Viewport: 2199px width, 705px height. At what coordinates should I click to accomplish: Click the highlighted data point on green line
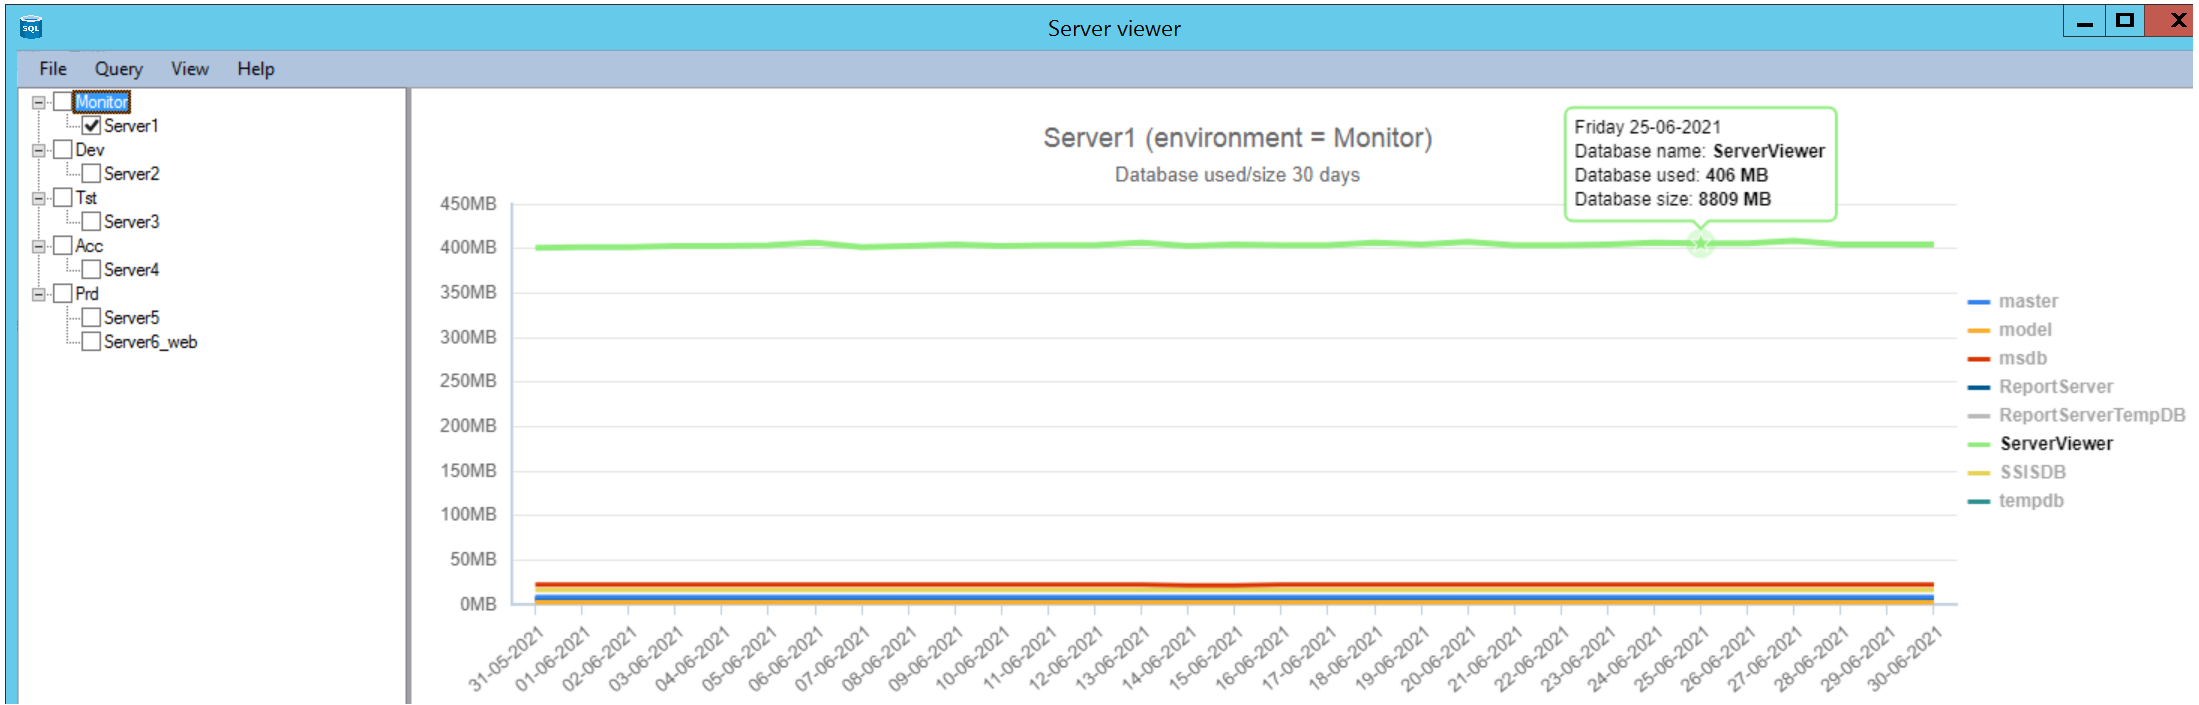click(1700, 243)
